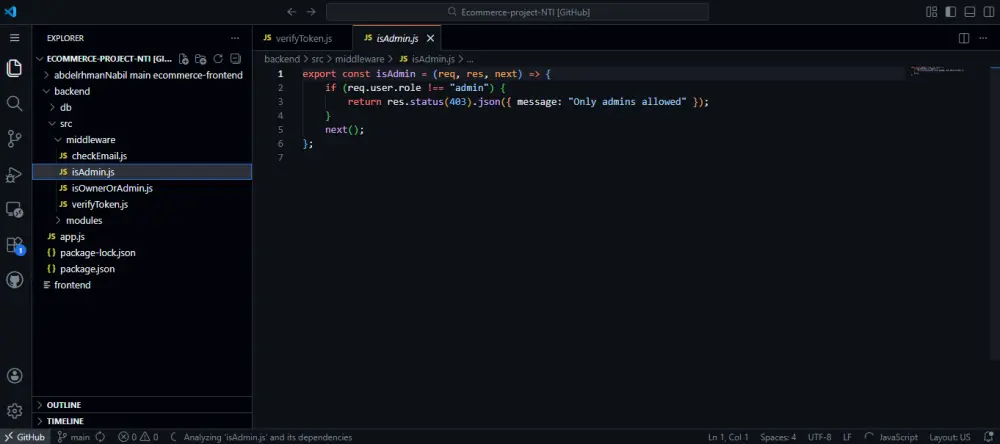Split the editor to the right
This screenshot has width=1000, height=444.
[964, 38]
